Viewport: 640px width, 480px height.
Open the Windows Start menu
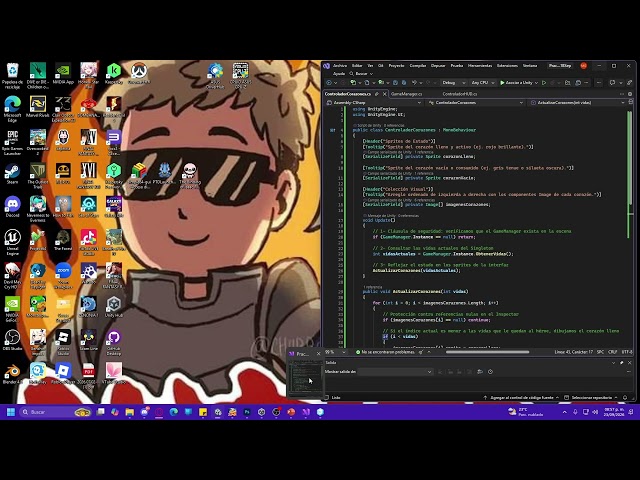[x=11, y=412]
